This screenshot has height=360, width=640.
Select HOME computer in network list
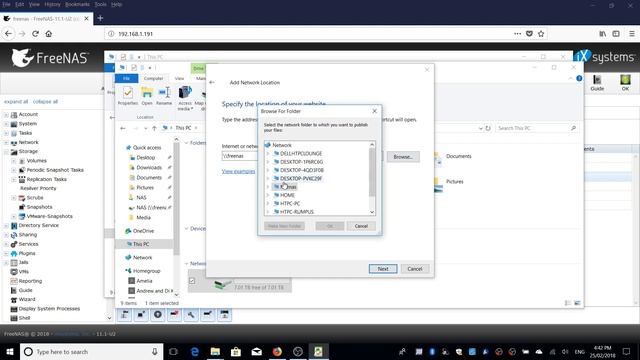tap(287, 195)
